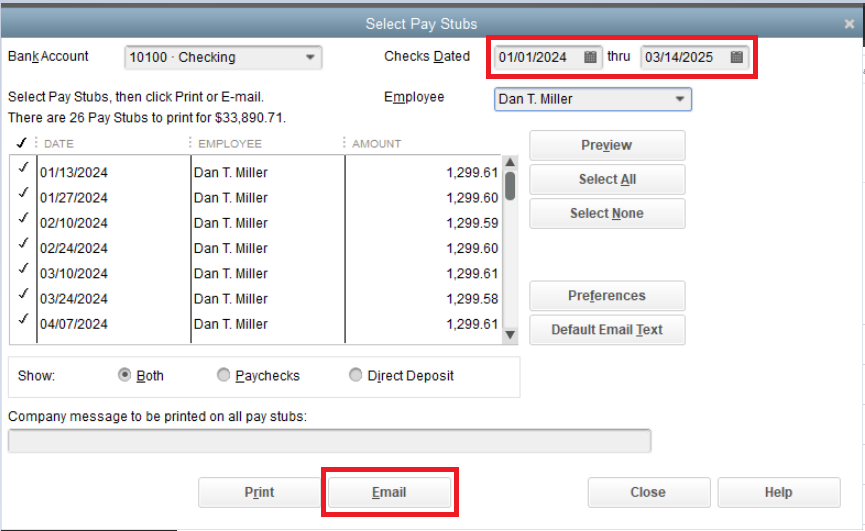Click the pay stub list scroll up arrow
The image size is (865, 531).
pyautogui.click(x=510, y=162)
